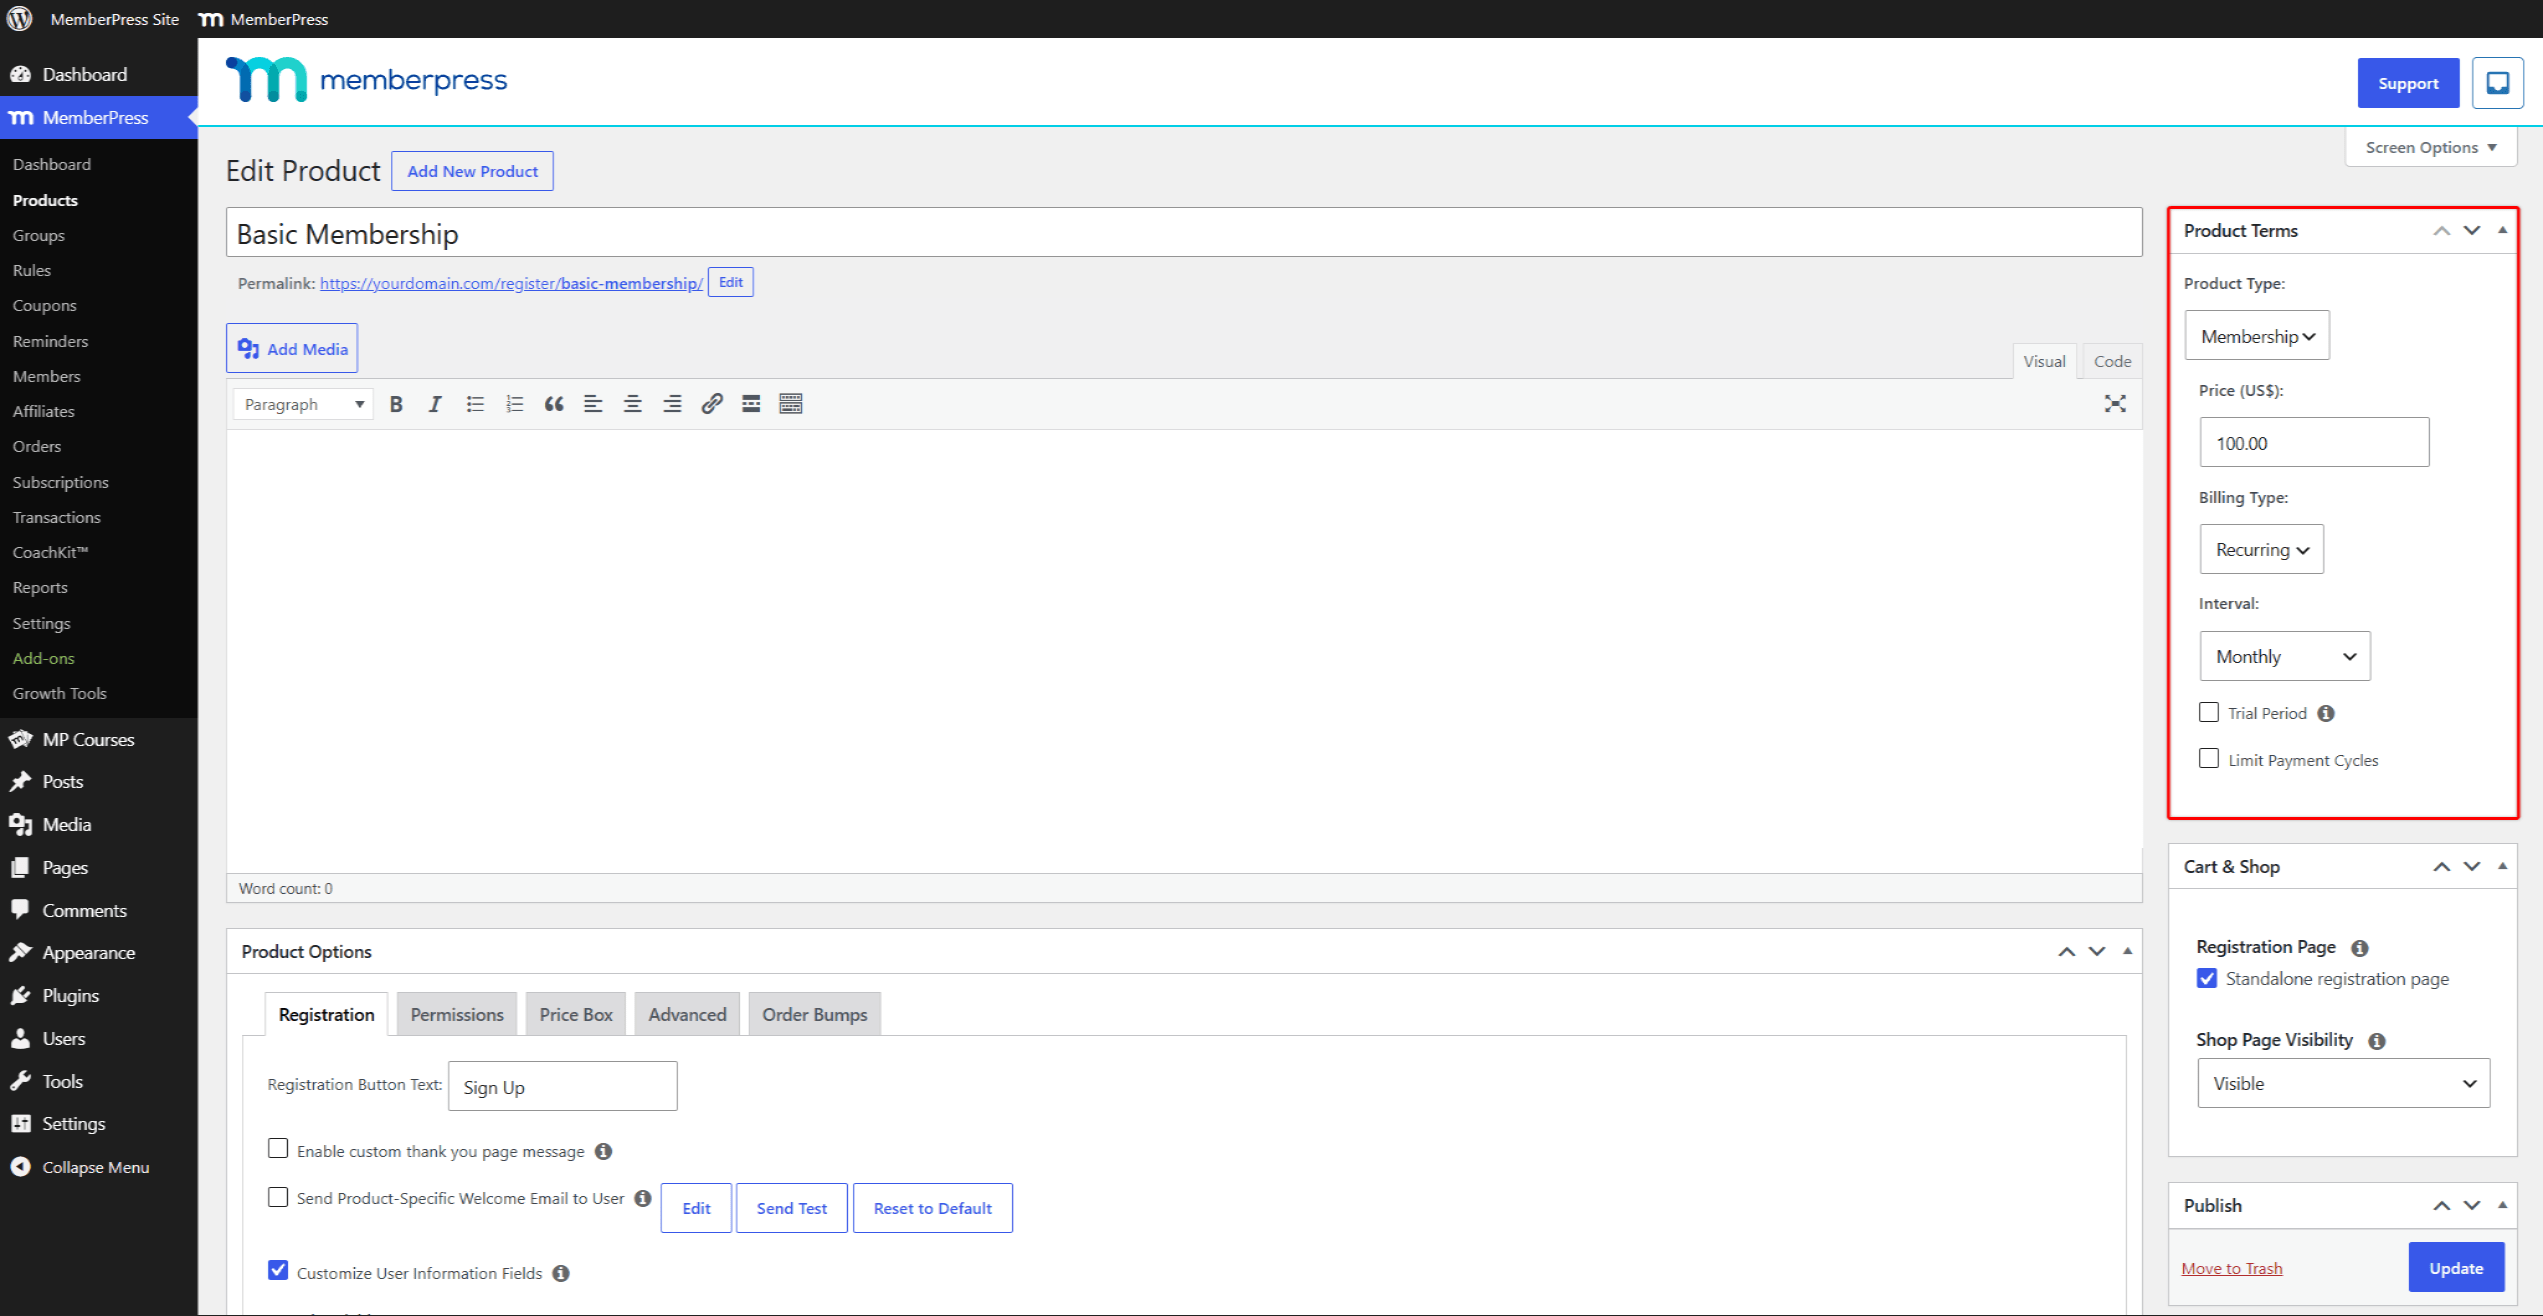Click the Price (US$) input field
This screenshot has height=1316, width=2543.
[x=2314, y=442]
